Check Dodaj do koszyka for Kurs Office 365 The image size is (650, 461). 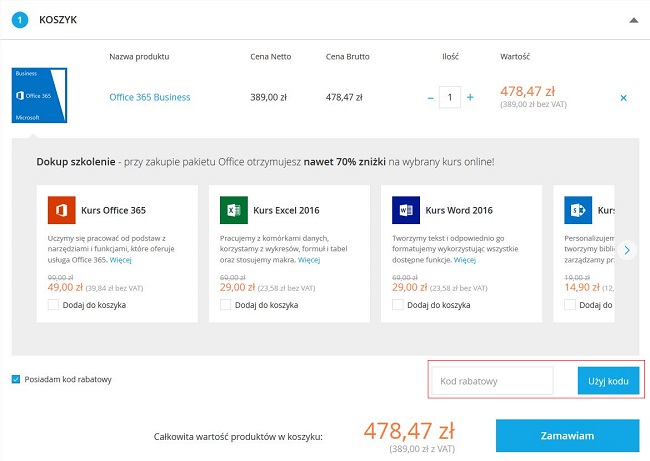(53, 304)
